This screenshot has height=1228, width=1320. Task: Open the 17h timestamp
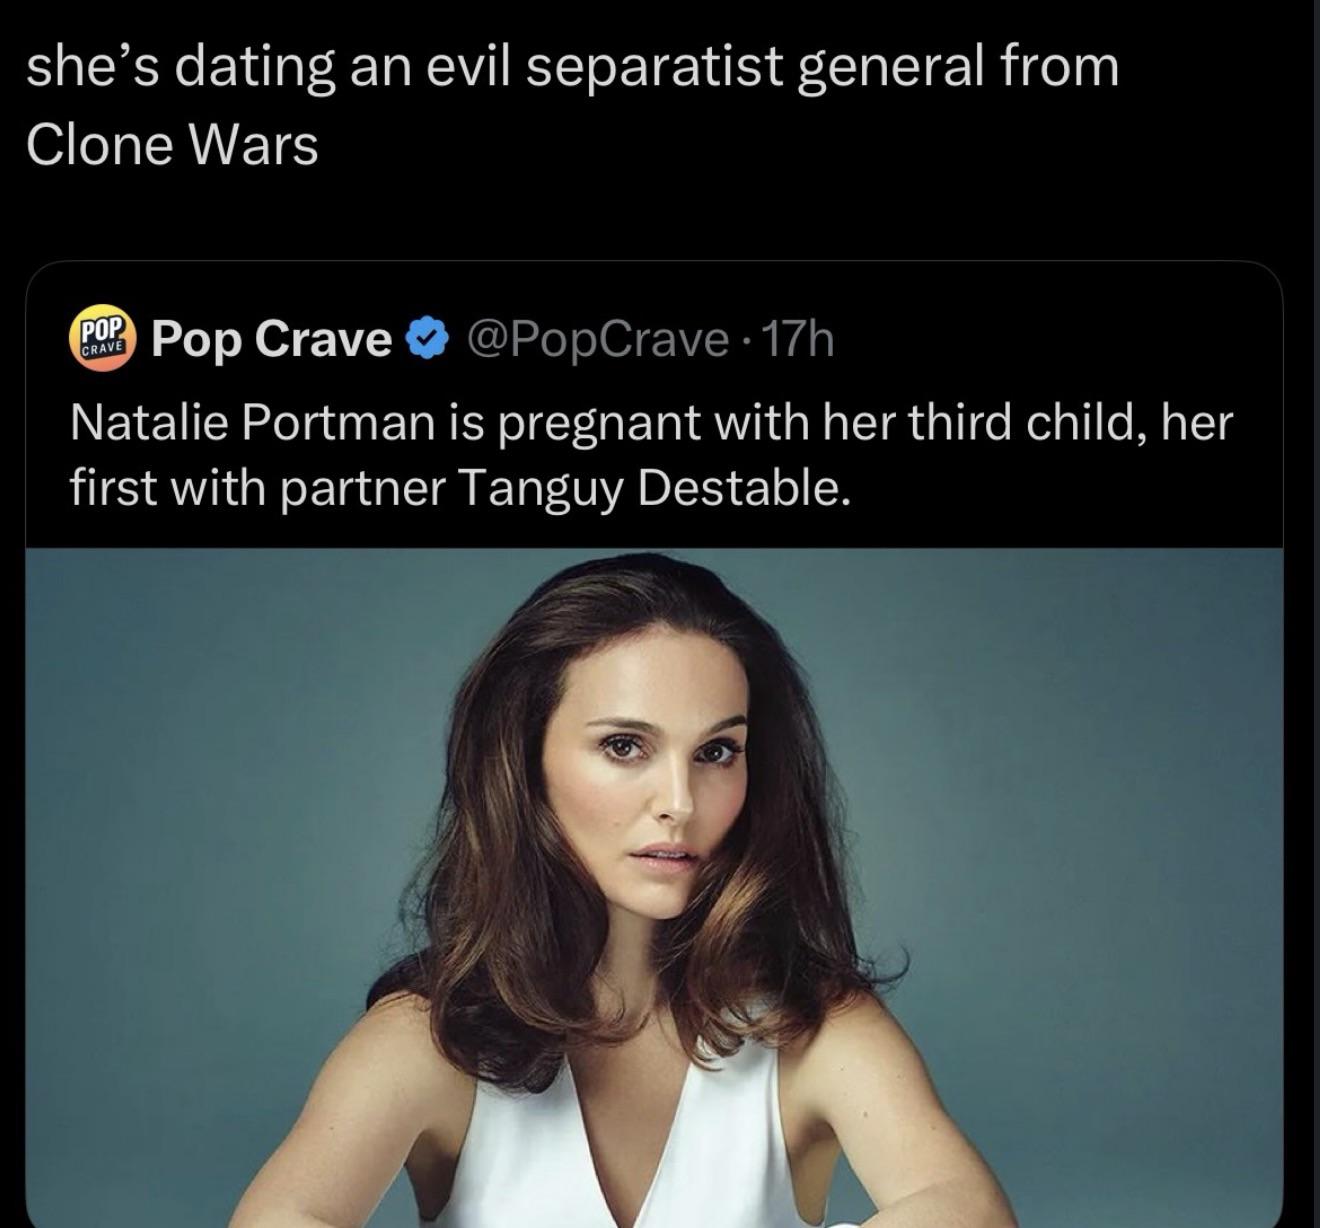(798, 340)
